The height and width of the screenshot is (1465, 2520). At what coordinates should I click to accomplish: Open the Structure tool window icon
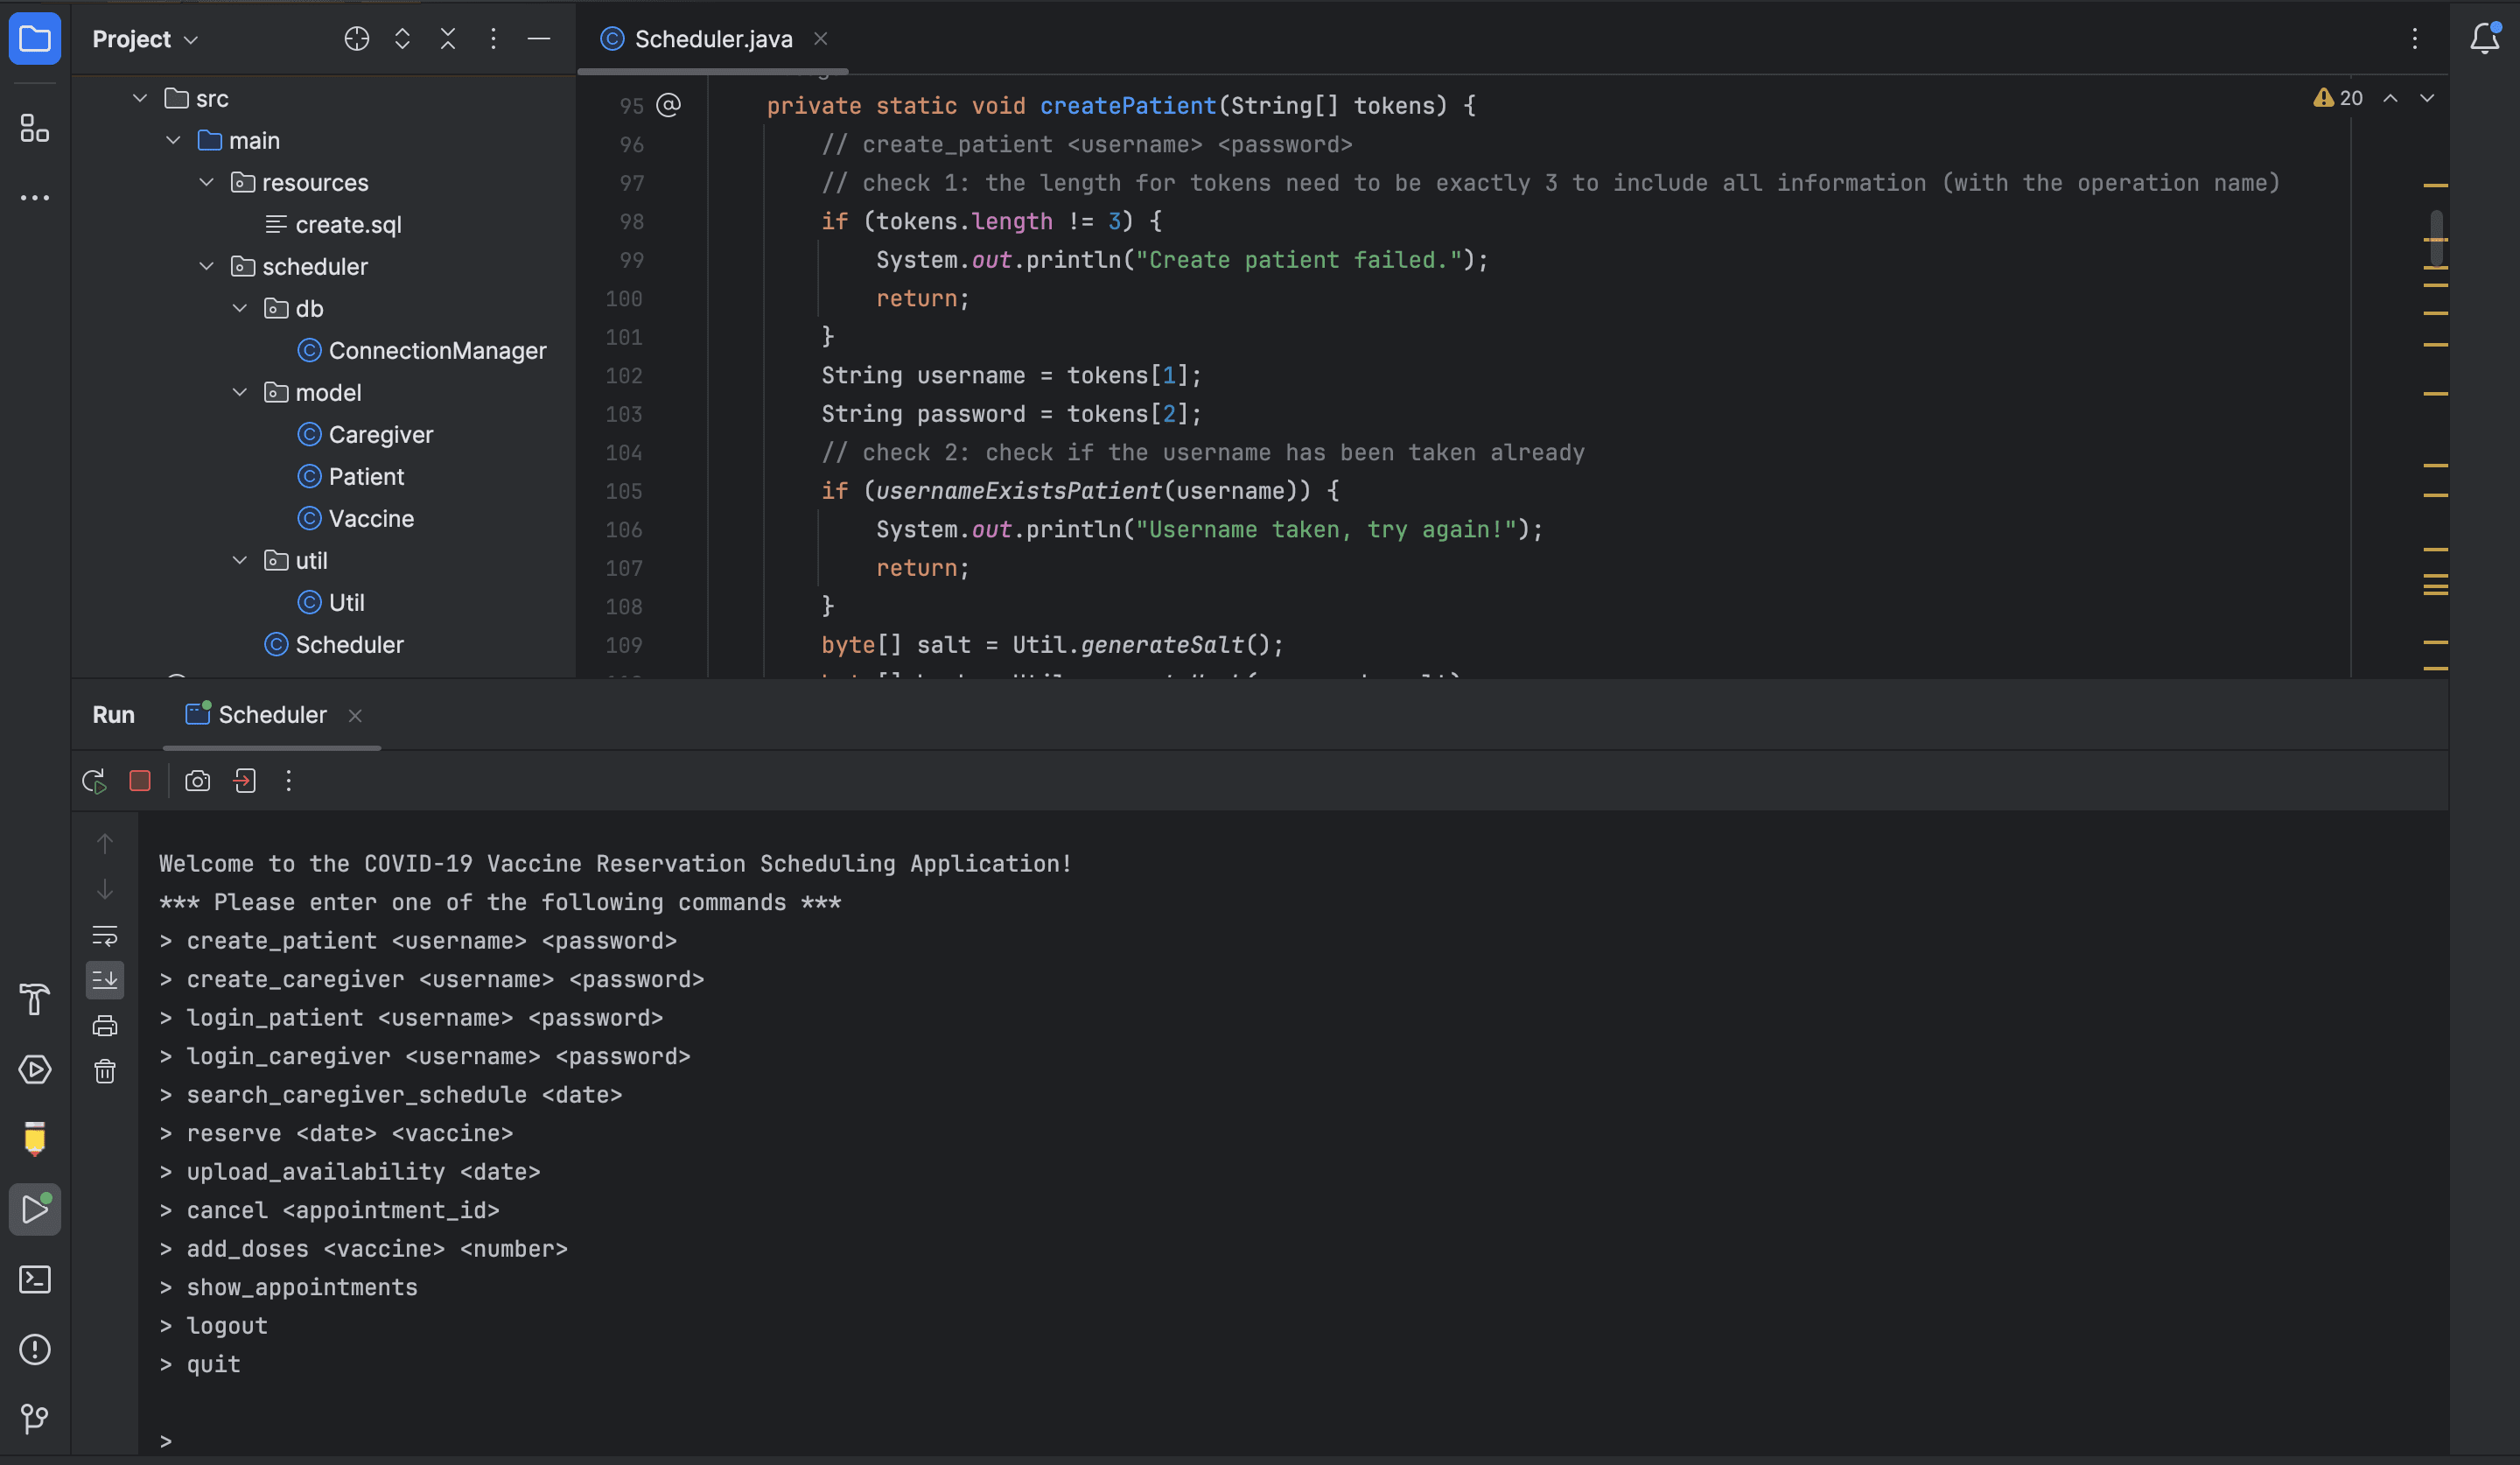[35, 128]
